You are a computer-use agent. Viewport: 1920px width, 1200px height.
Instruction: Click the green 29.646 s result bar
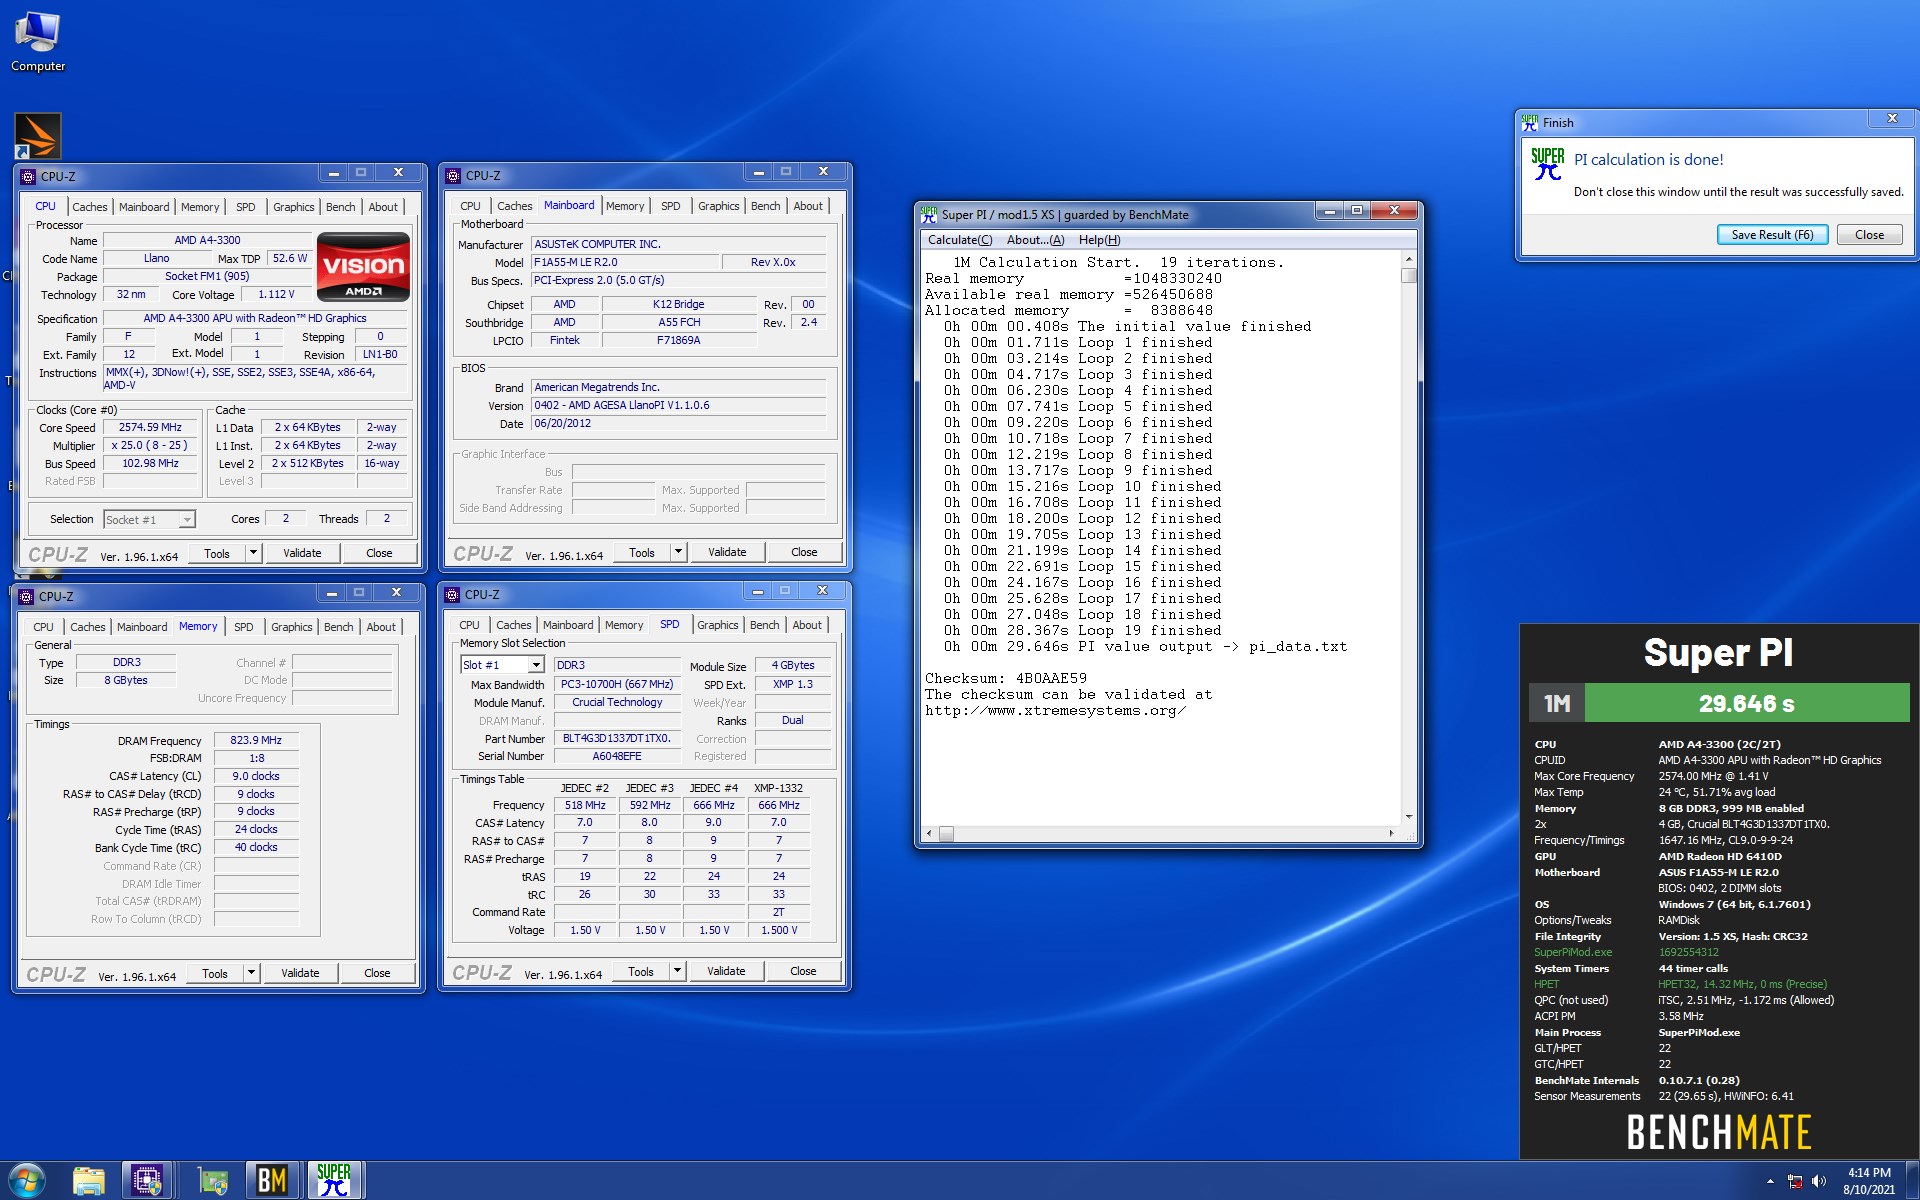click(x=1746, y=703)
